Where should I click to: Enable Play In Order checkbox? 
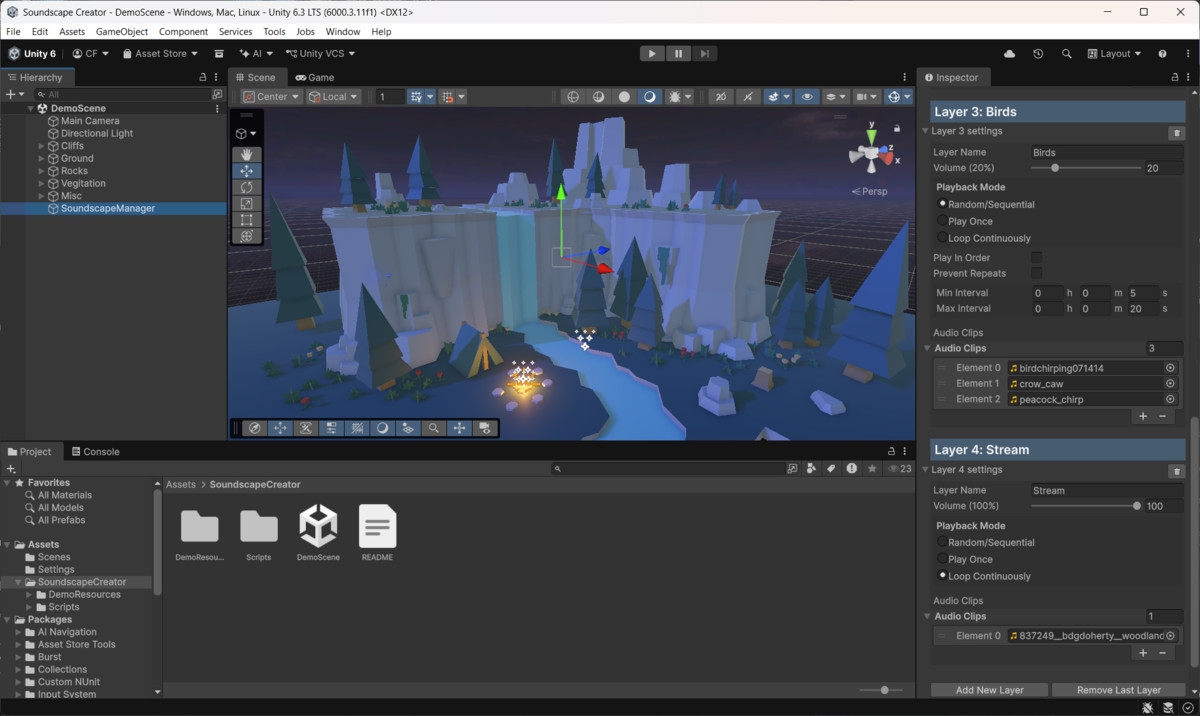point(1036,258)
